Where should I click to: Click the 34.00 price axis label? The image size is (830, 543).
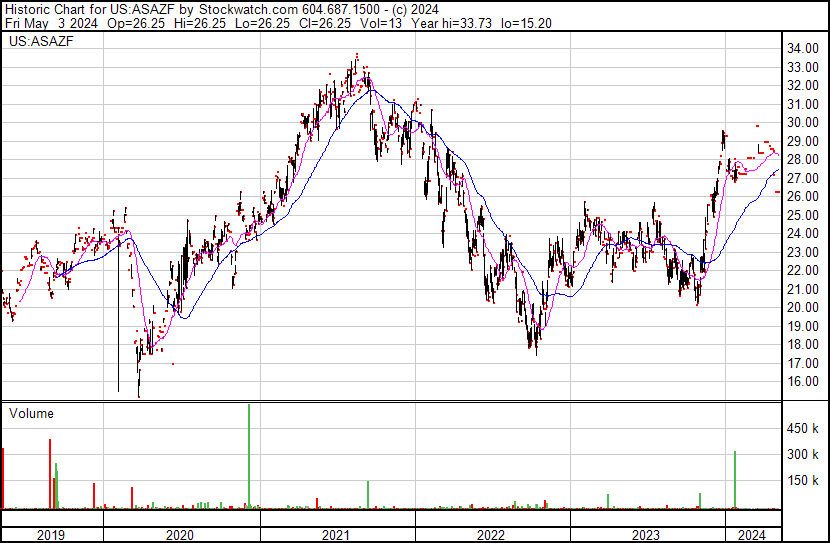click(802, 48)
